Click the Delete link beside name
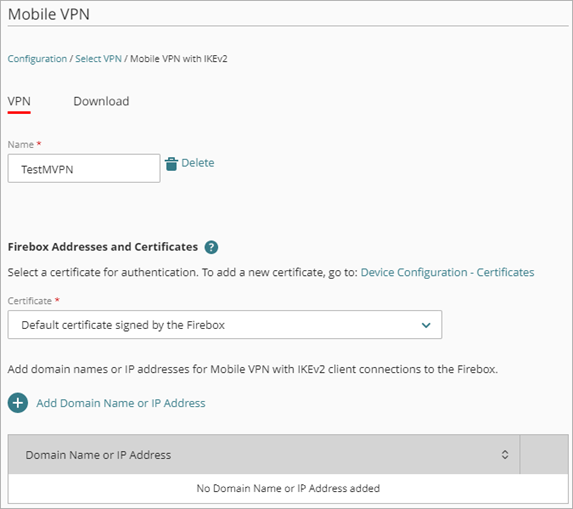Viewport: 573px width, 509px height. [198, 163]
